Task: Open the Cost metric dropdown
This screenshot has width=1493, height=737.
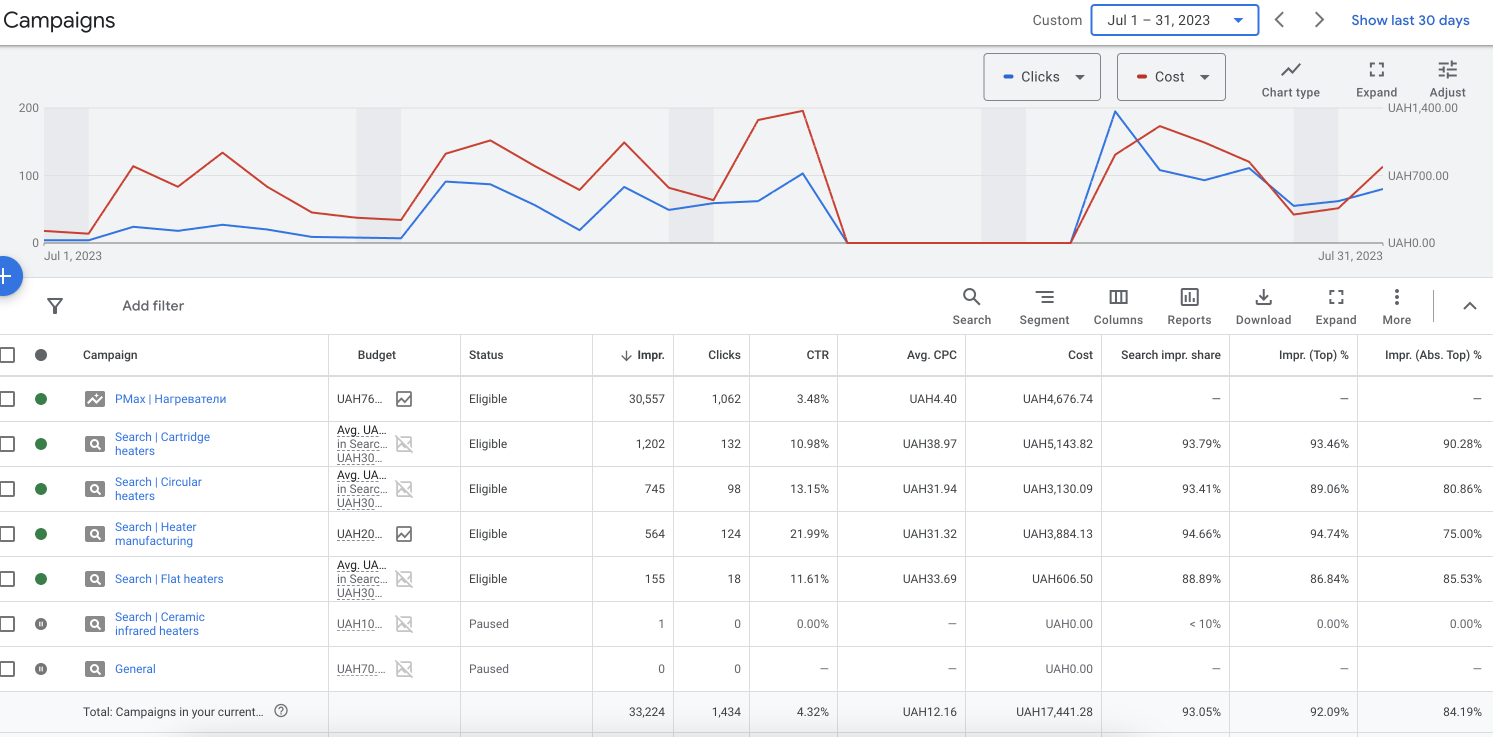Action: [1170, 77]
